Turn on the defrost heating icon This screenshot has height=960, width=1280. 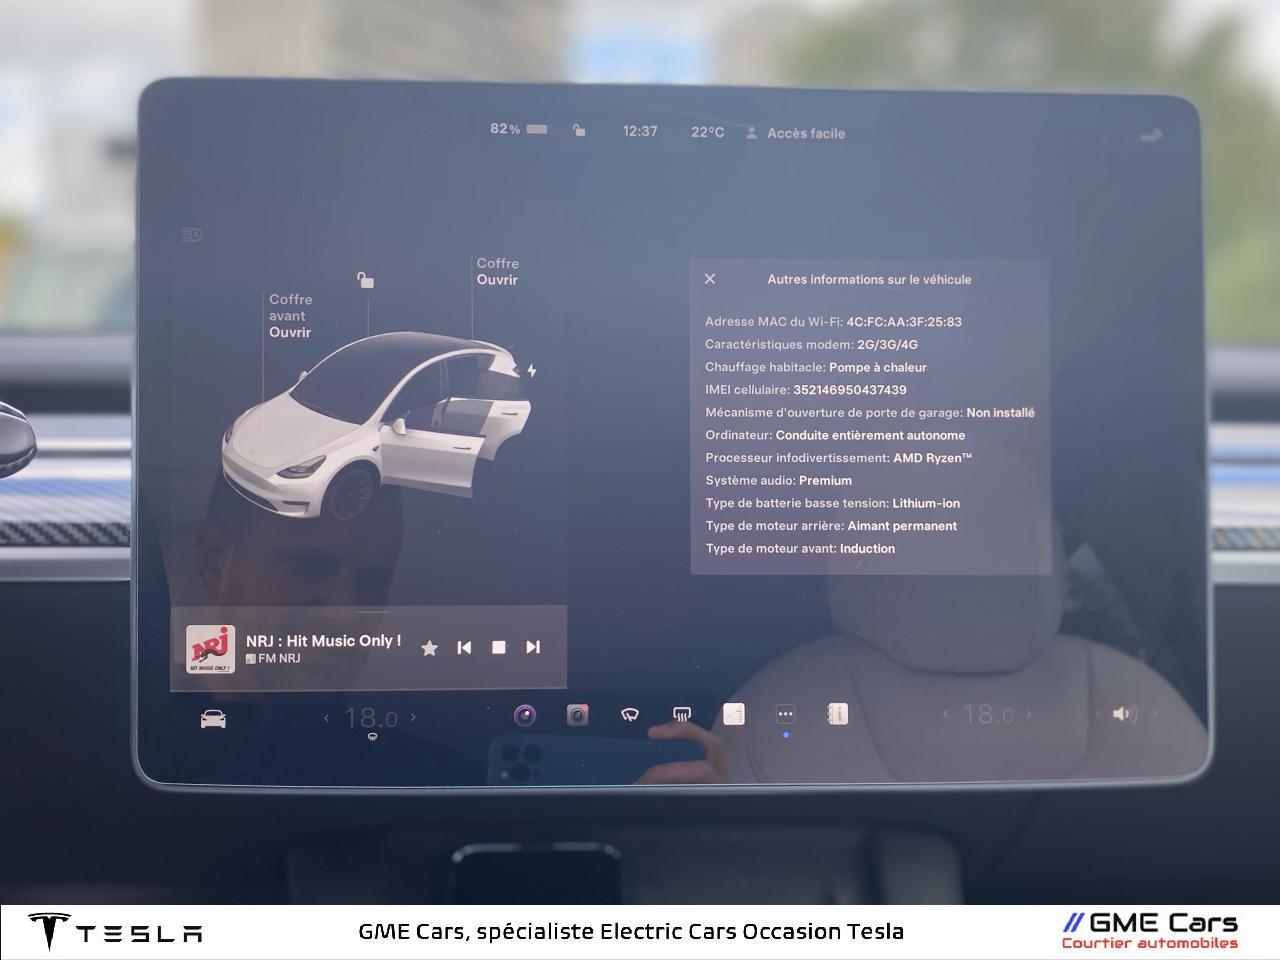pyautogui.click(x=682, y=714)
